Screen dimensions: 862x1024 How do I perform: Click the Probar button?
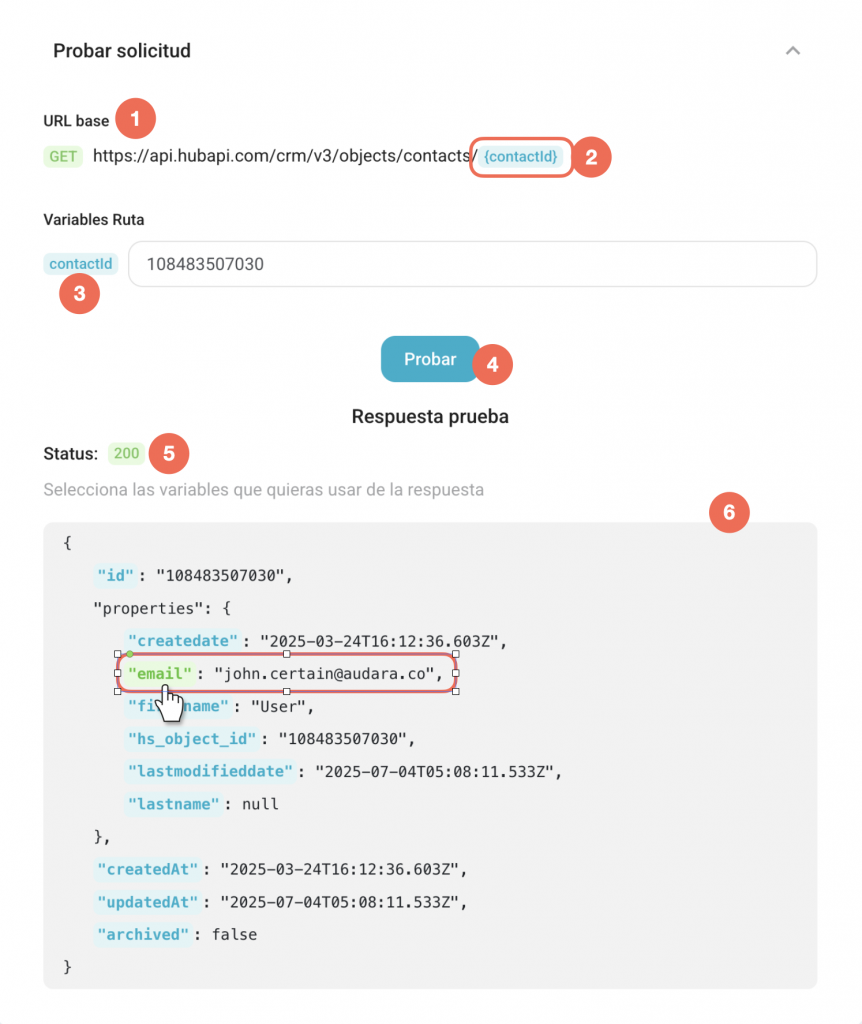click(x=430, y=359)
